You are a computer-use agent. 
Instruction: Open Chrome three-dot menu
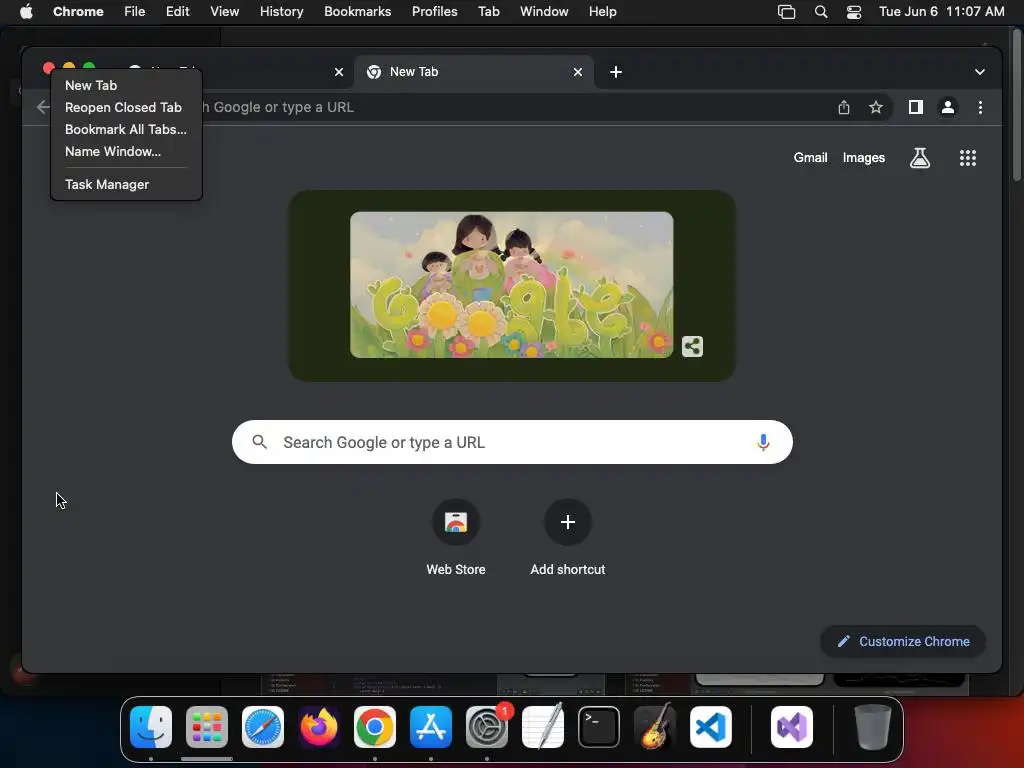(980, 107)
